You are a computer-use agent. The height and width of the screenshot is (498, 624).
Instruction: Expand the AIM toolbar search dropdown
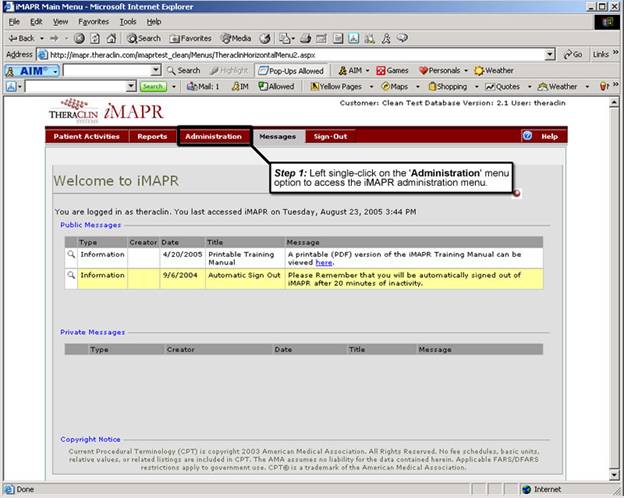156,71
